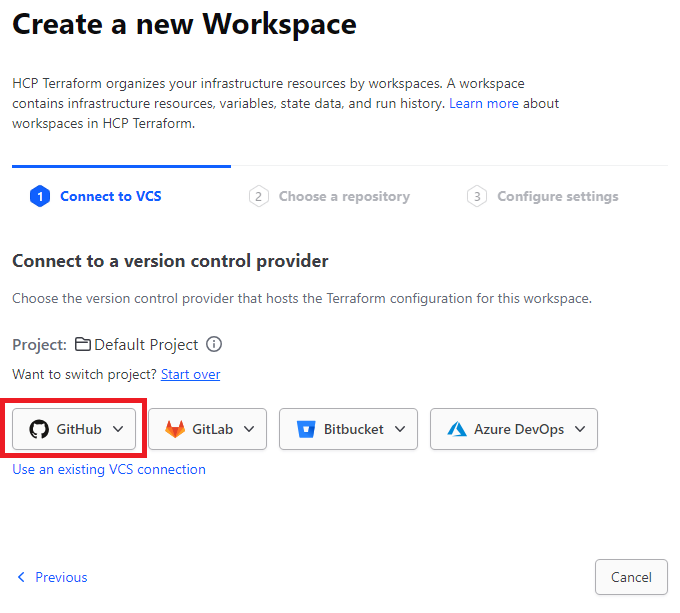
Task: Click the step 3 hexagon badge
Action: tap(477, 196)
